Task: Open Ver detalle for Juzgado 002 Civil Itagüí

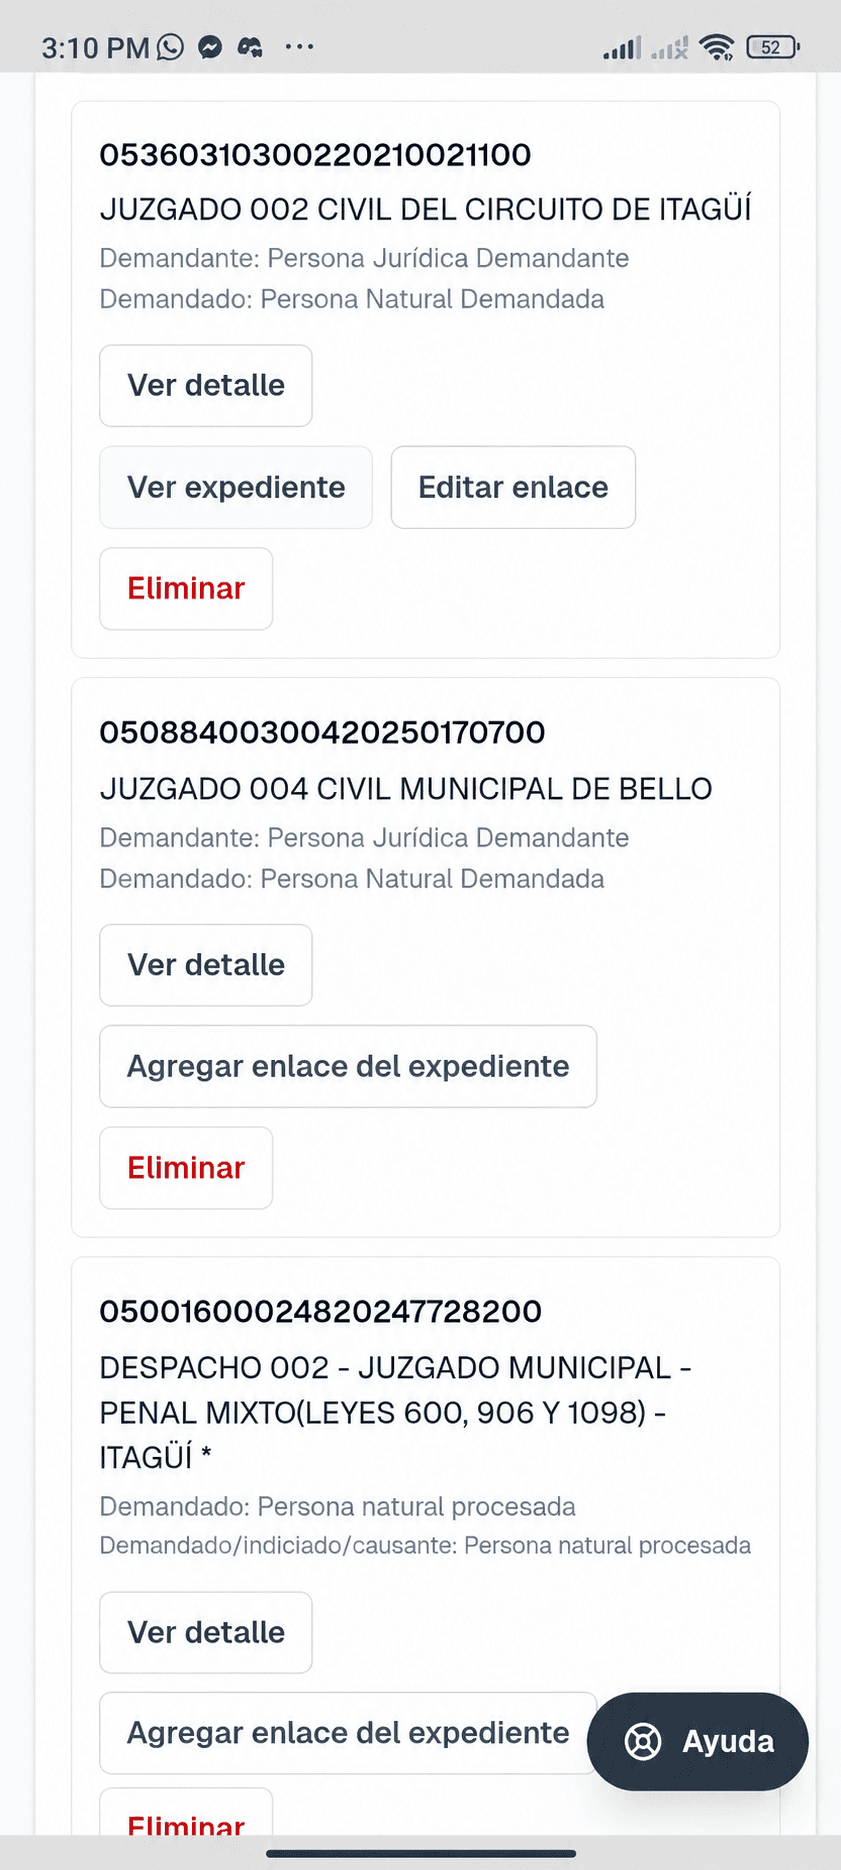Action: 206,386
